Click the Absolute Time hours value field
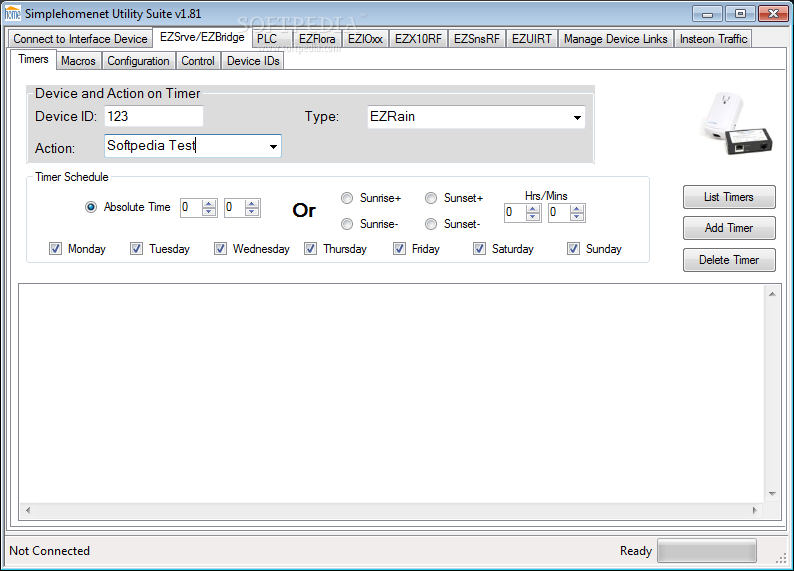The height and width of the screenshot is (571, 794). click(x=191, y=208)
